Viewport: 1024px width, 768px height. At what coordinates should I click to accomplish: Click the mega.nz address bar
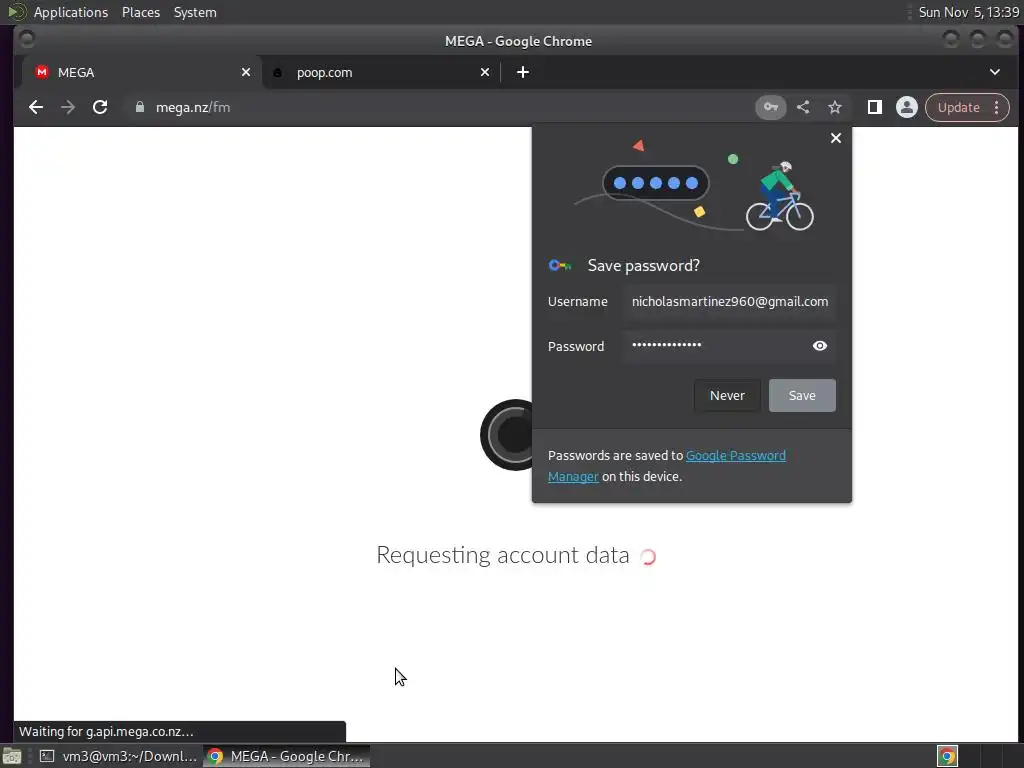coord(438,107)
